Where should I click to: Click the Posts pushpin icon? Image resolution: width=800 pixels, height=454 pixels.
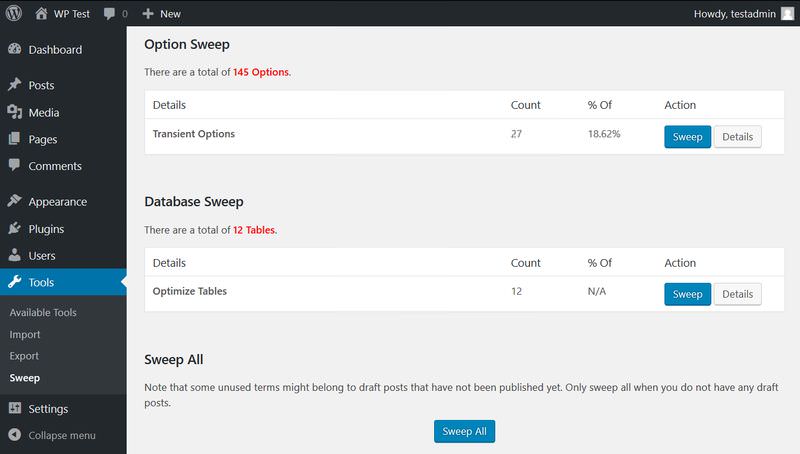point(15,85)
